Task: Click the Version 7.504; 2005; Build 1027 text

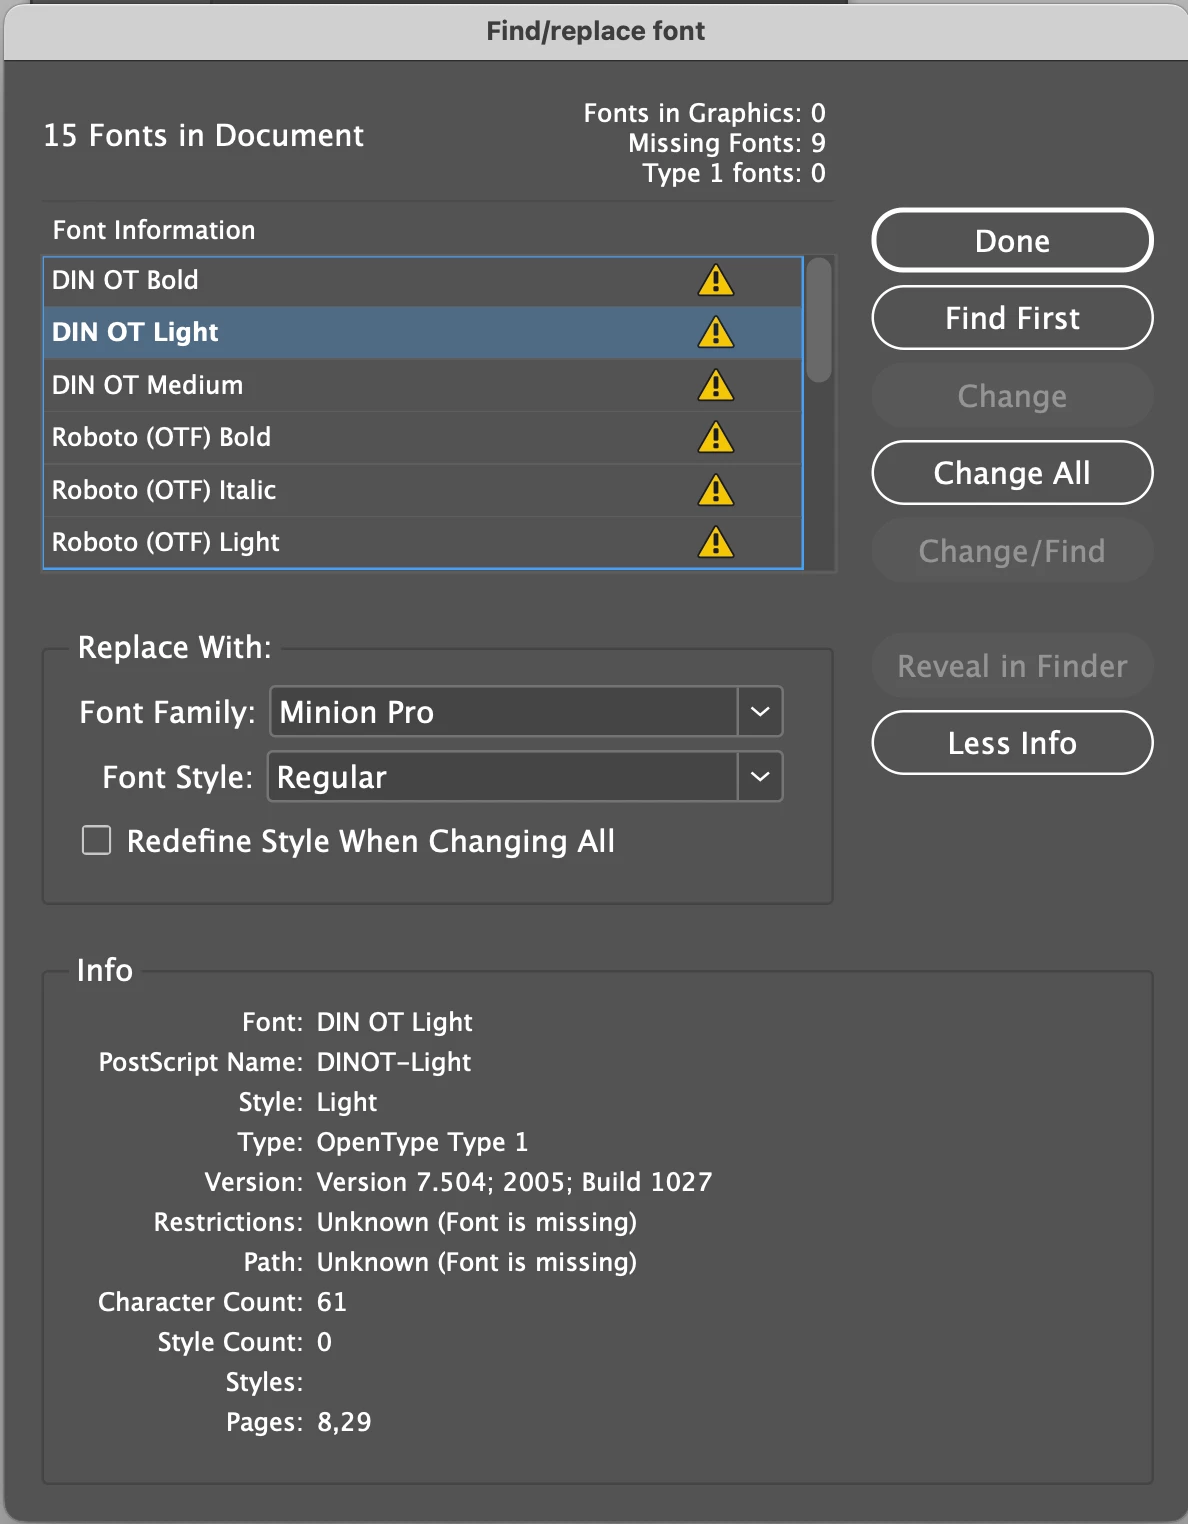Action: (514, 1182)
